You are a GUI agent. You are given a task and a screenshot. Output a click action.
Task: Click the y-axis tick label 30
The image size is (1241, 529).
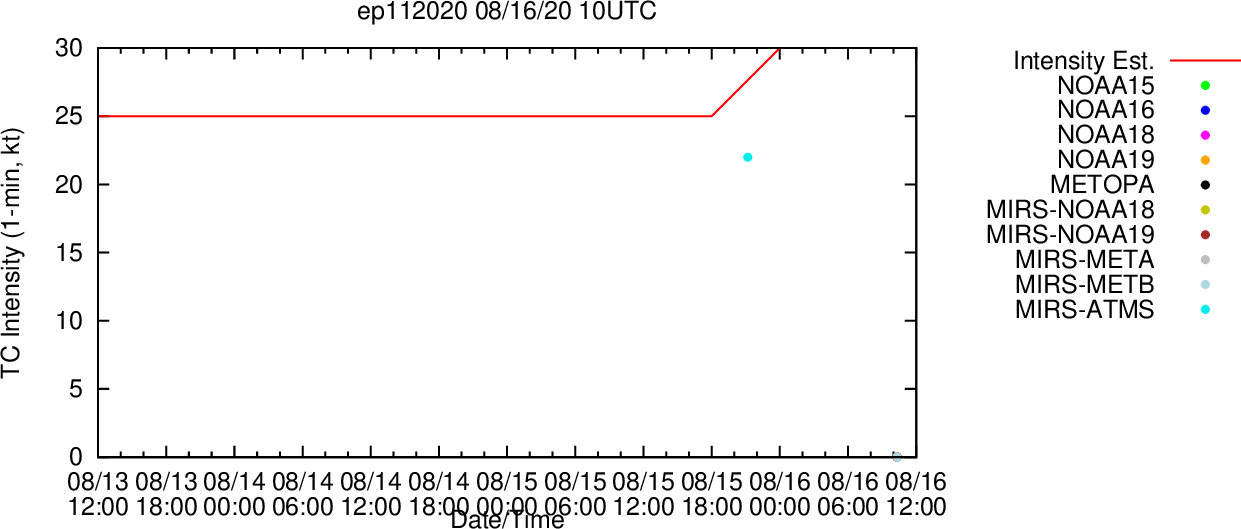pos(69,48)
